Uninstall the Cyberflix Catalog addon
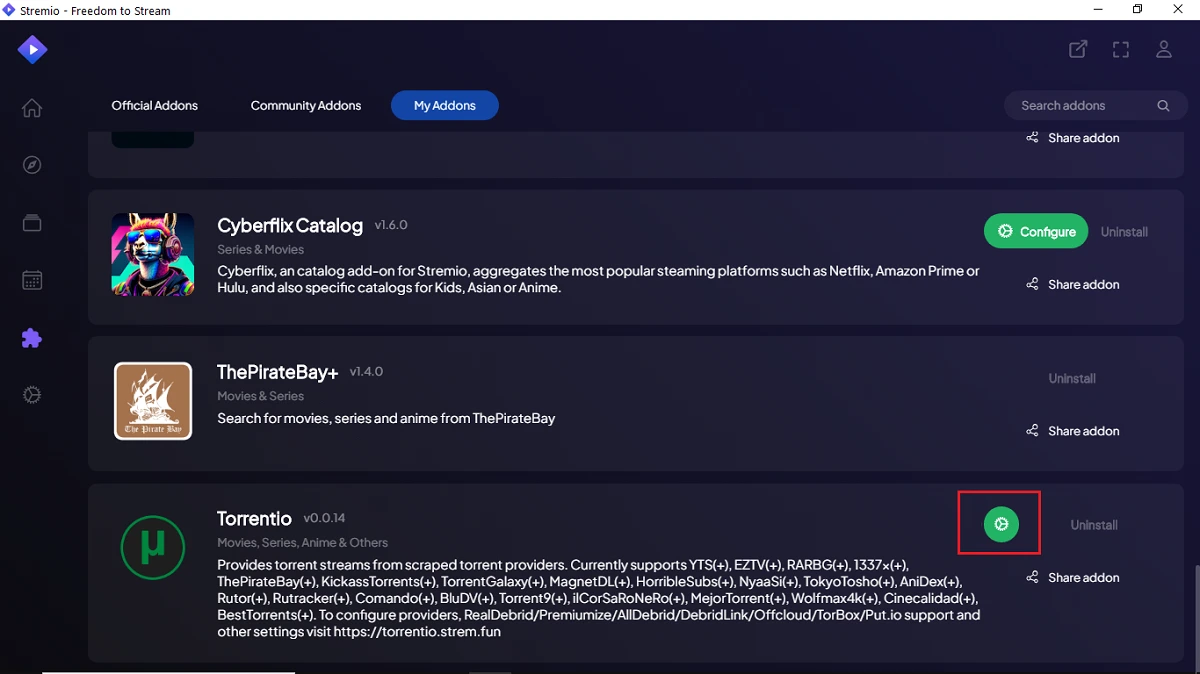 [x=1124, y=232]
